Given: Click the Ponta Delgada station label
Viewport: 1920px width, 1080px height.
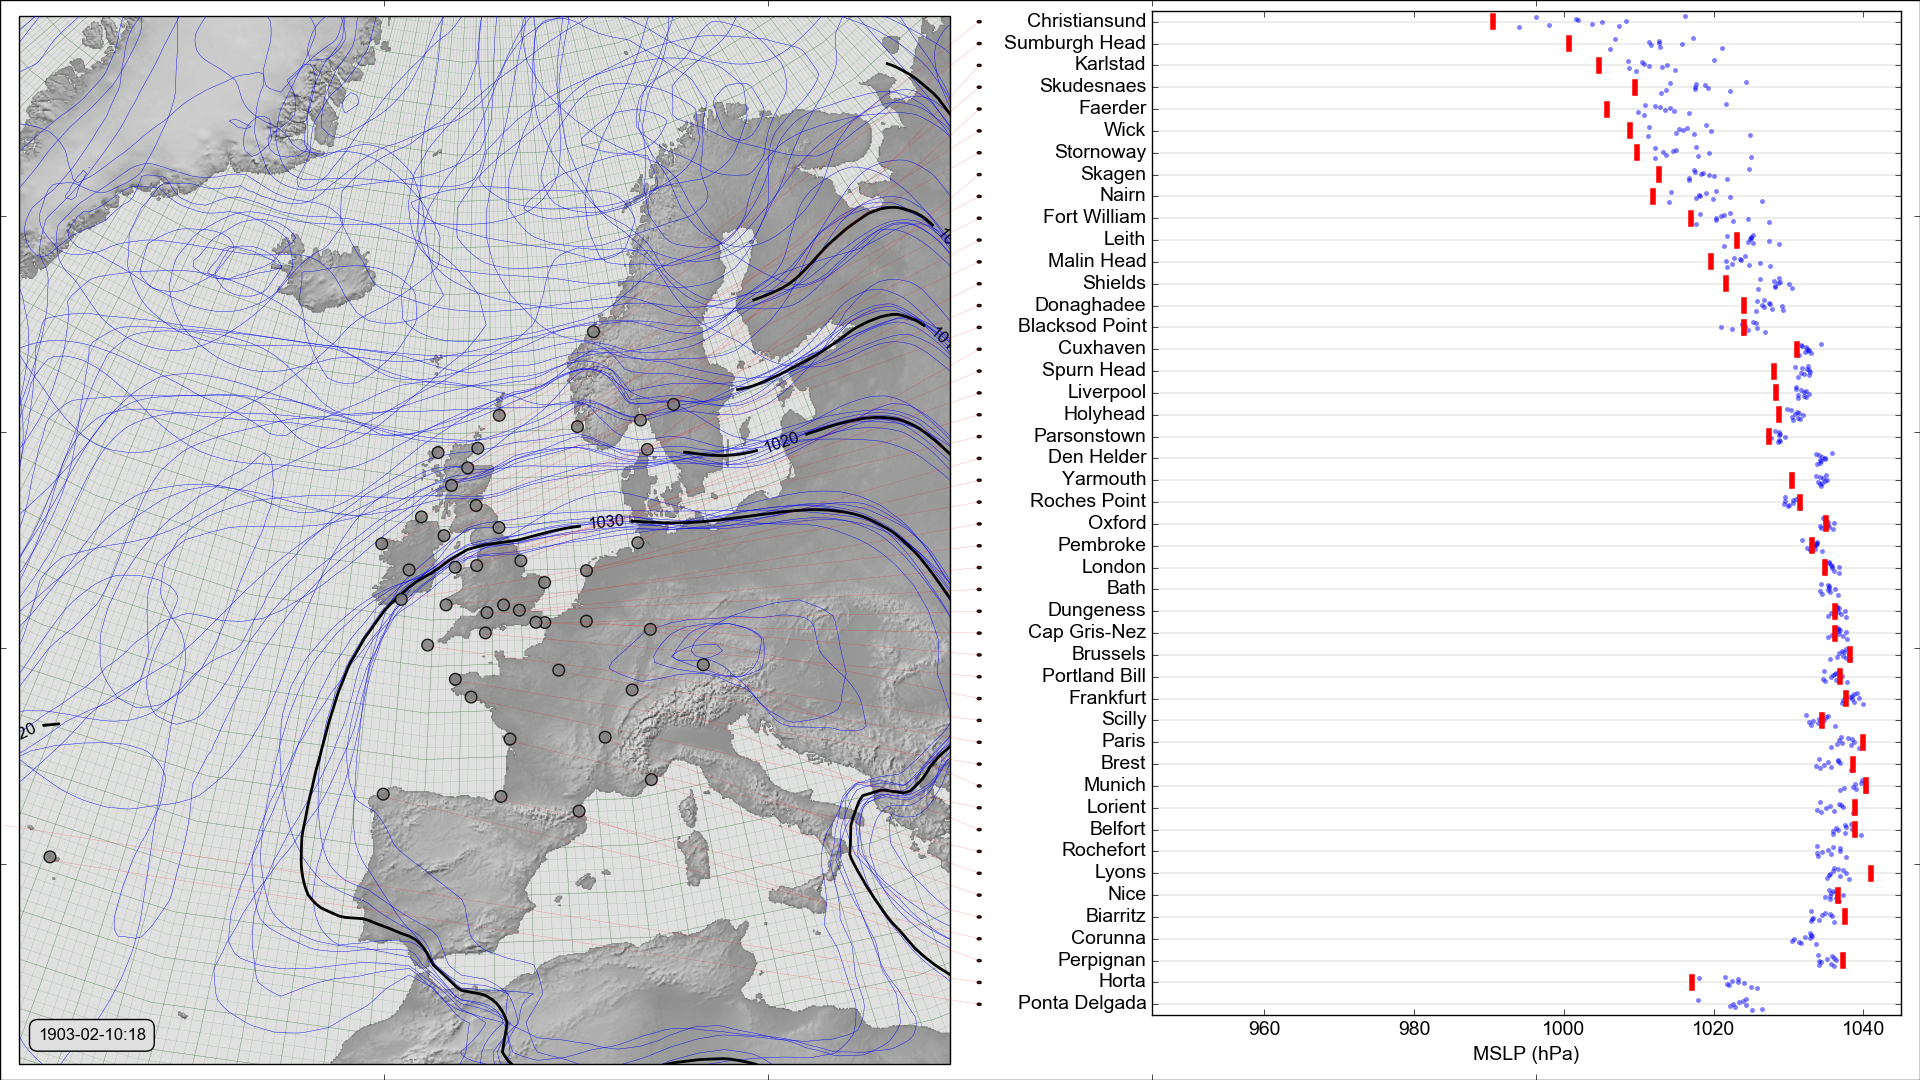Looking at the screenshot, I should pyautogui.click(x=1081, y=1002).
